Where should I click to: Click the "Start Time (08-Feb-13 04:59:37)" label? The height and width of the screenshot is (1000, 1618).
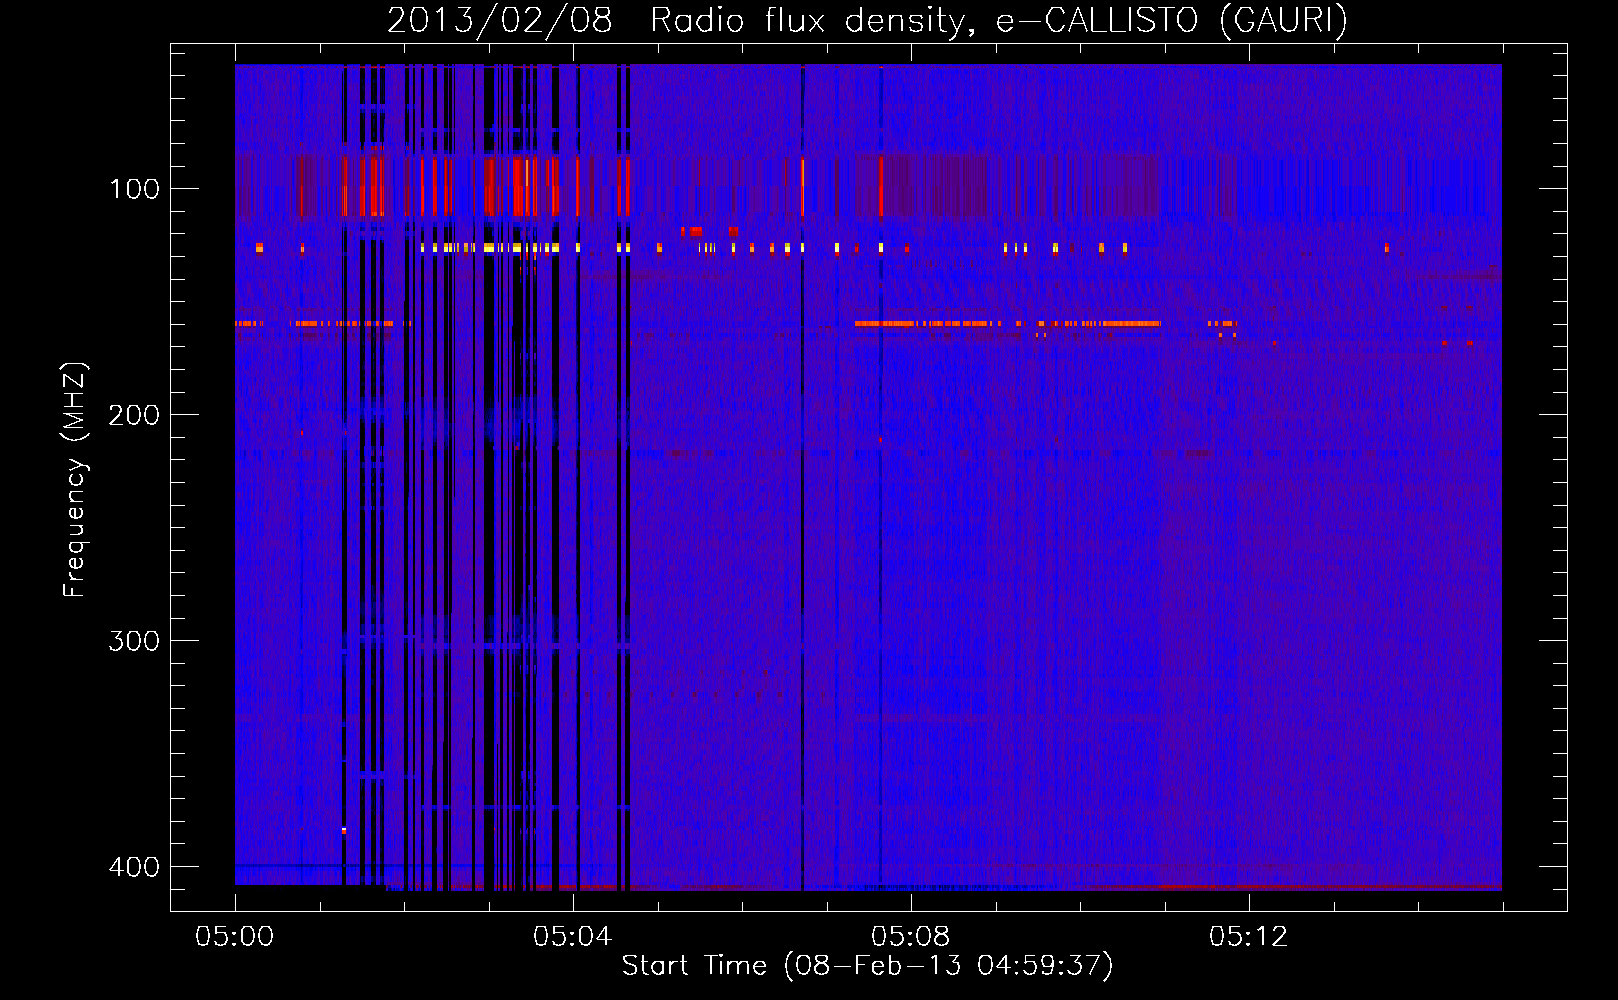coord(867,966)
